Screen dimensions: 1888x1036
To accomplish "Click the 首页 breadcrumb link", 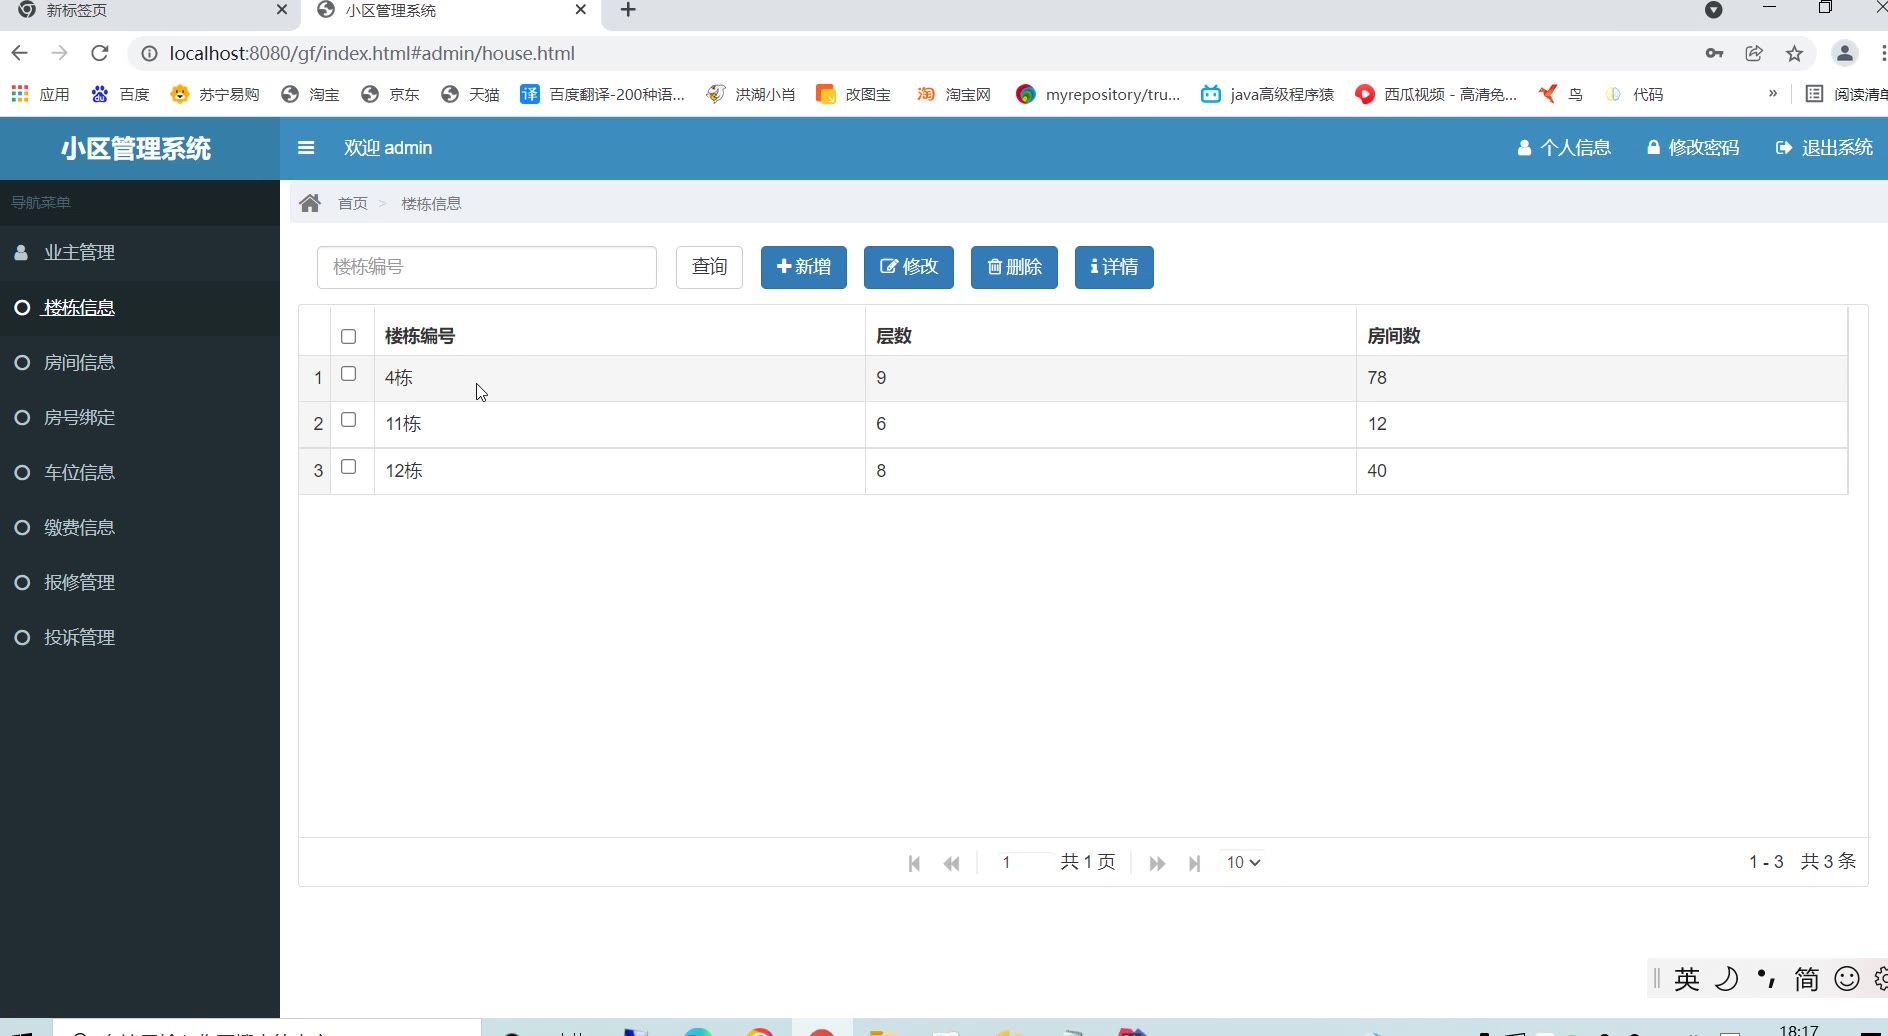I will [353, 204].
